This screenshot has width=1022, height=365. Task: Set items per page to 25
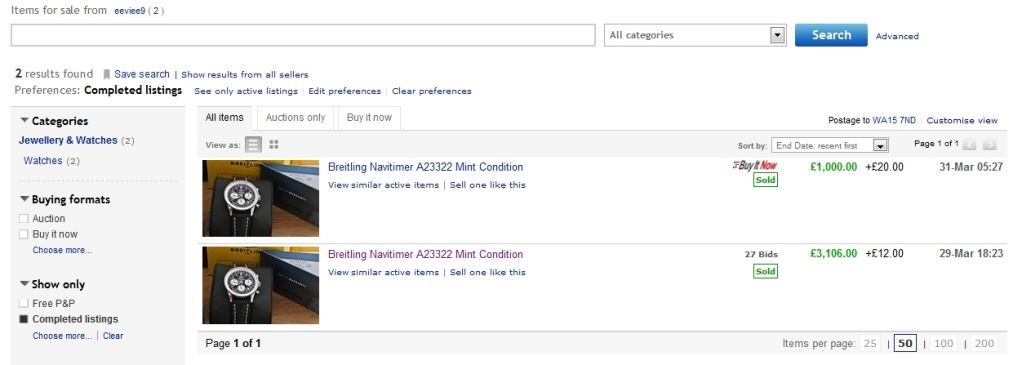(x=869, y=343)
